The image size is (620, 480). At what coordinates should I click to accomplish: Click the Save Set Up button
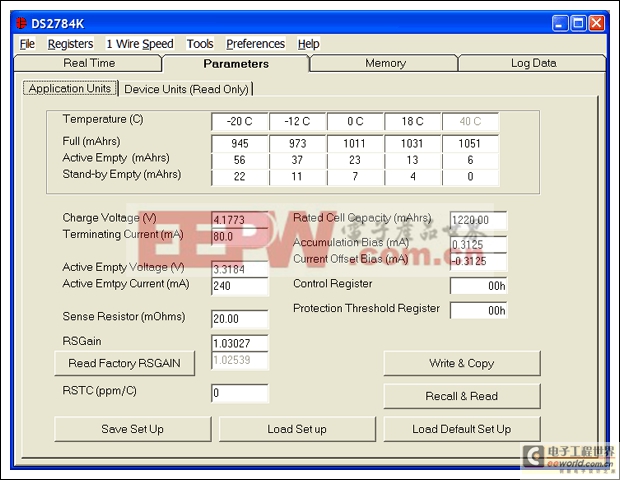(132, 429)
